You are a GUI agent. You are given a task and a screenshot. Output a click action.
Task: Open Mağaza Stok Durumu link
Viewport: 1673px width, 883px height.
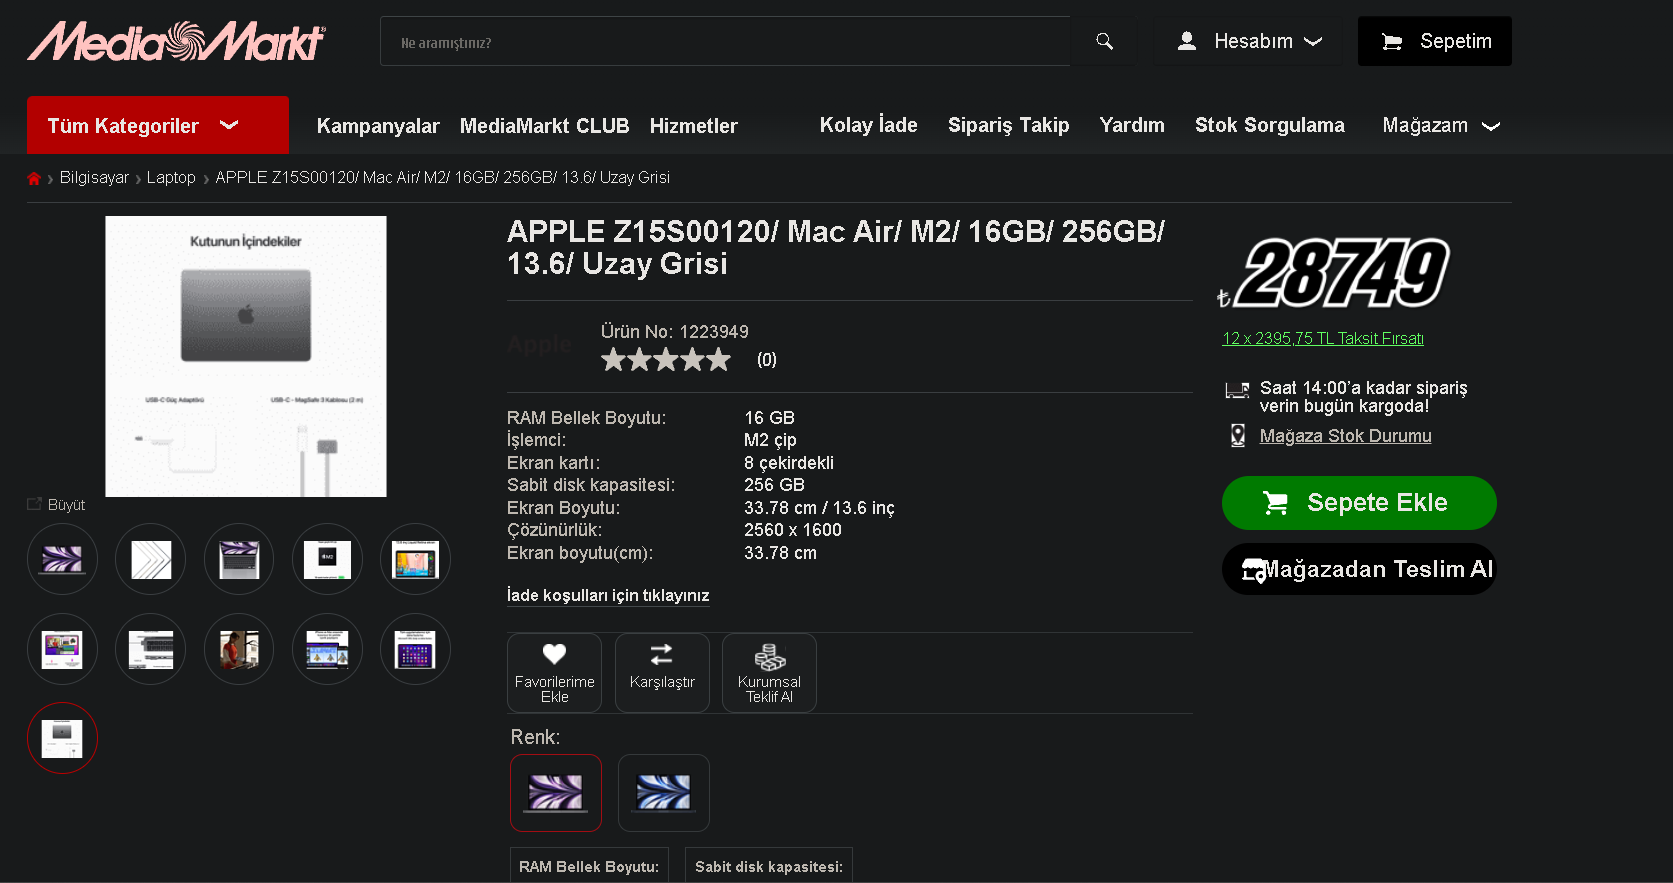pos(1345,436)
